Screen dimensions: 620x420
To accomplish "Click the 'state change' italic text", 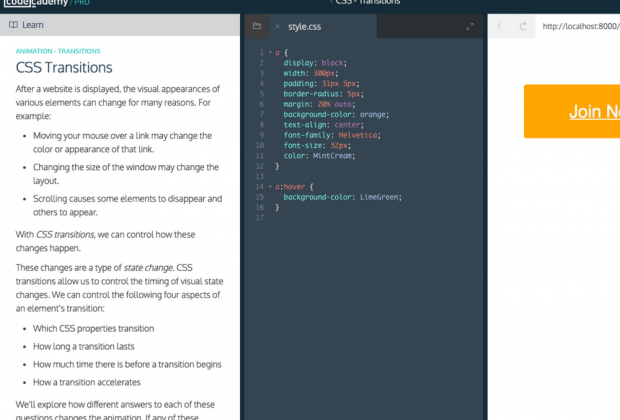I will tap(148, 268).
